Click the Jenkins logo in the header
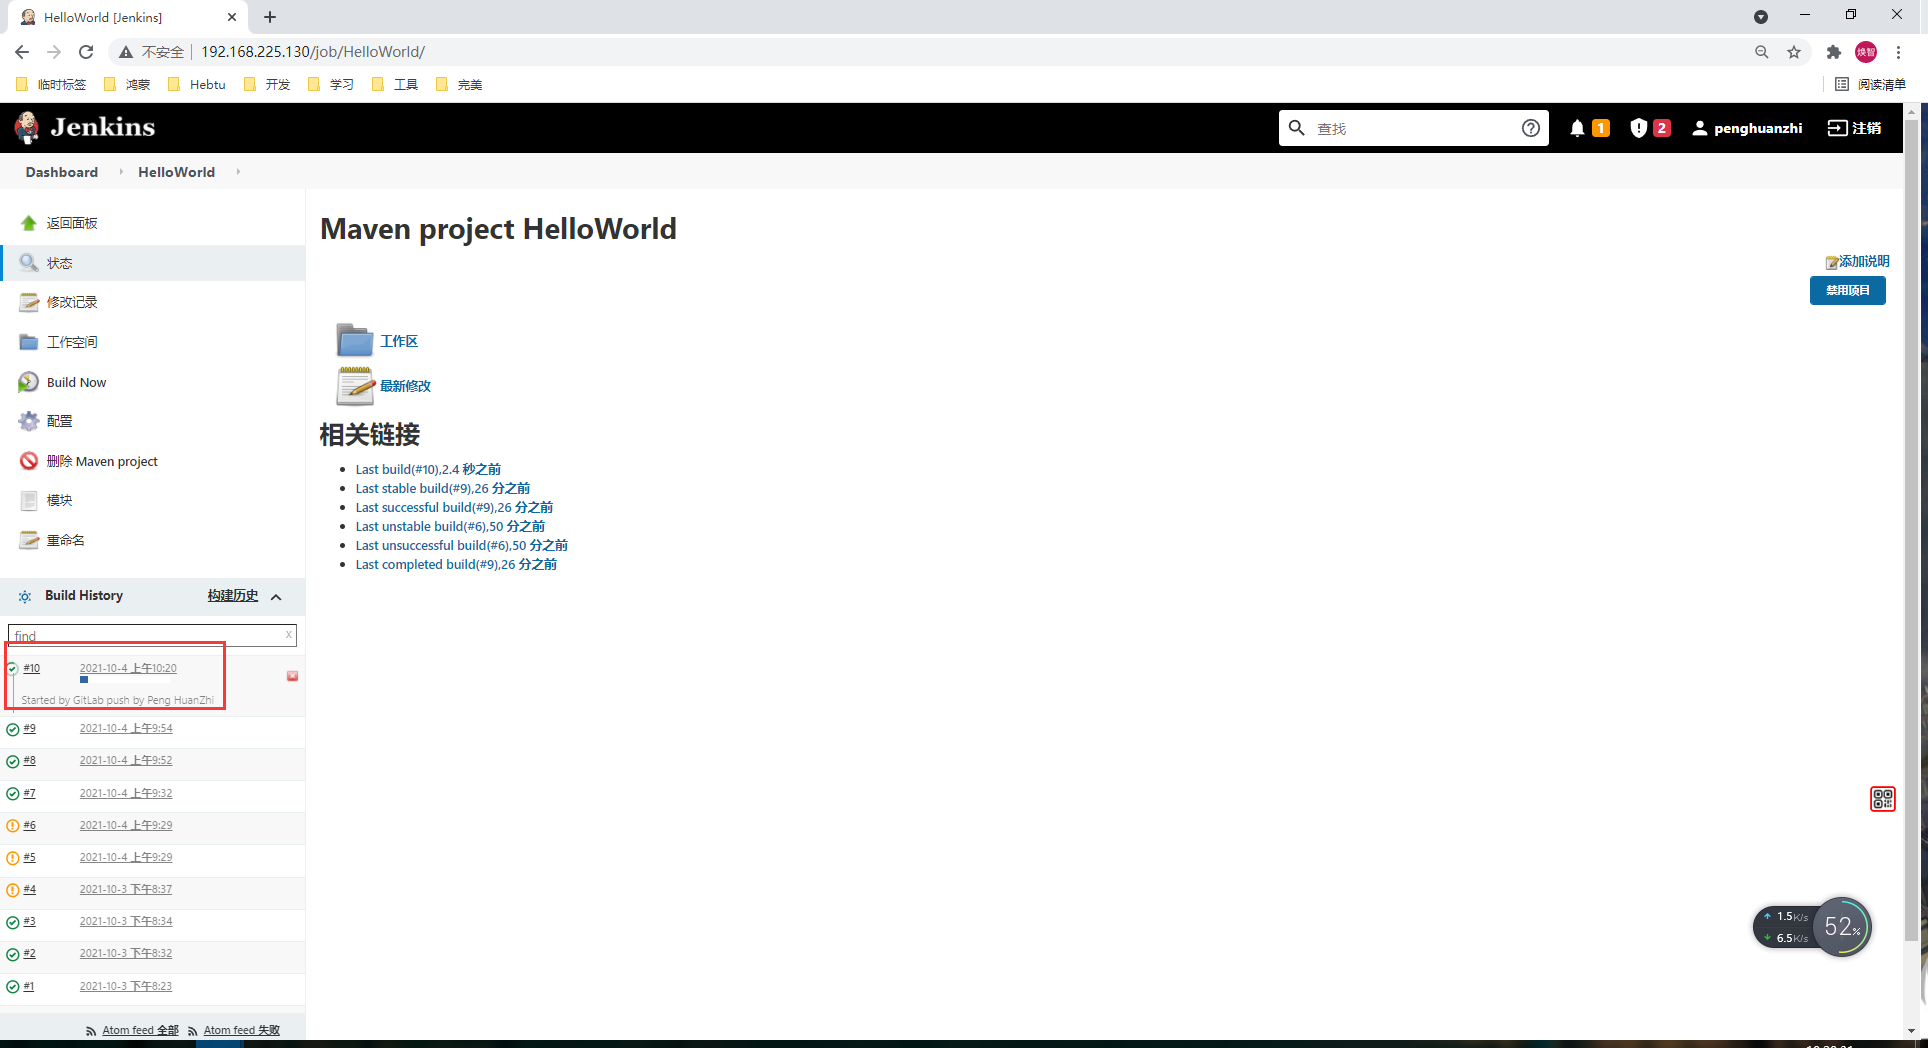Screen dimensions: 1928x1048 85,128
